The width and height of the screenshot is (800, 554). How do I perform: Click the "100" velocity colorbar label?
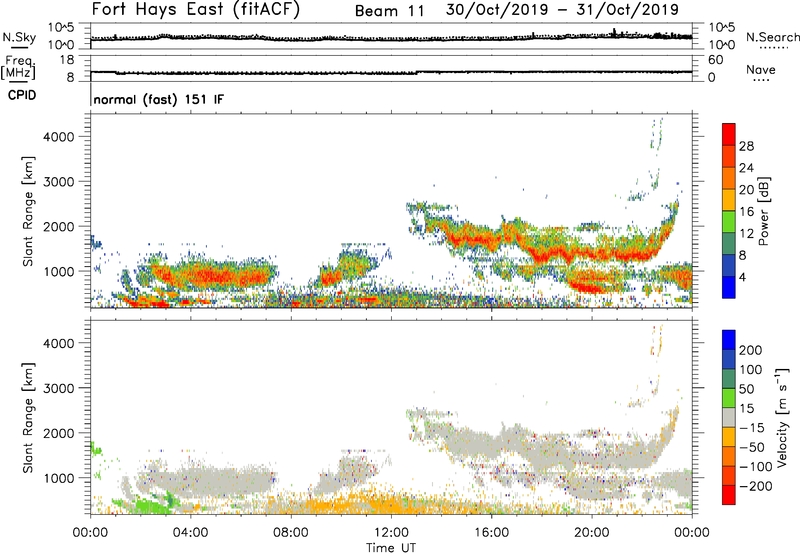coord(751,370)
